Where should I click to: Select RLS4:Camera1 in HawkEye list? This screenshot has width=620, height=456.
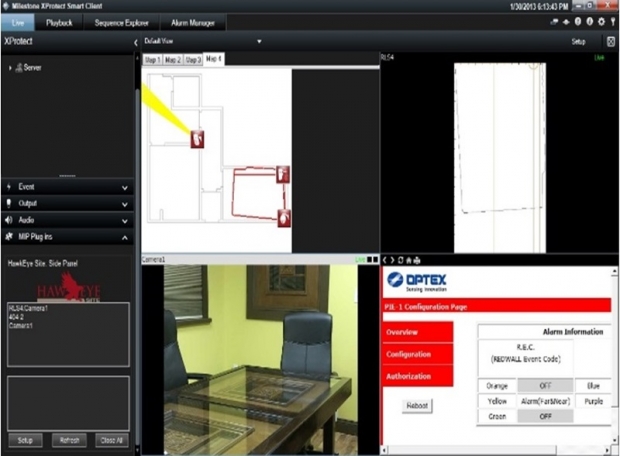[28, 308]
